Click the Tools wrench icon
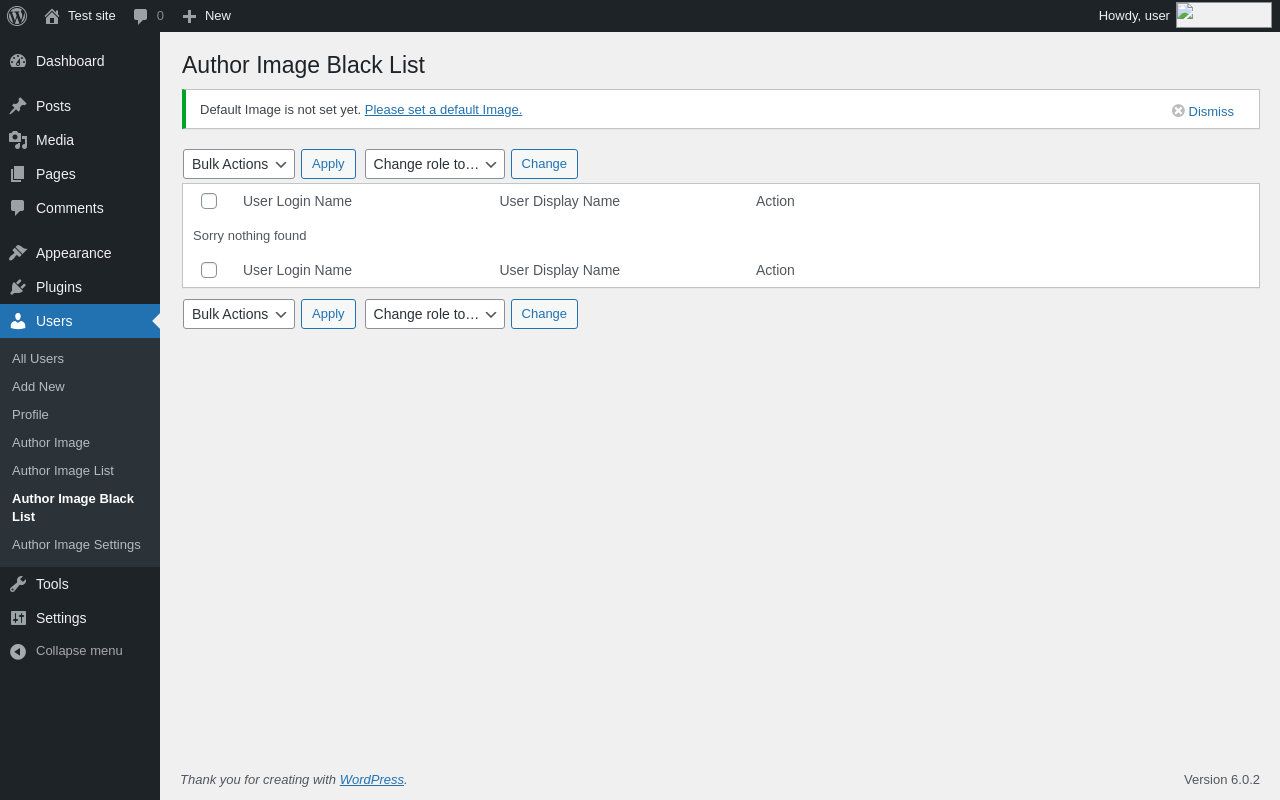 click(x=18, y=584)
